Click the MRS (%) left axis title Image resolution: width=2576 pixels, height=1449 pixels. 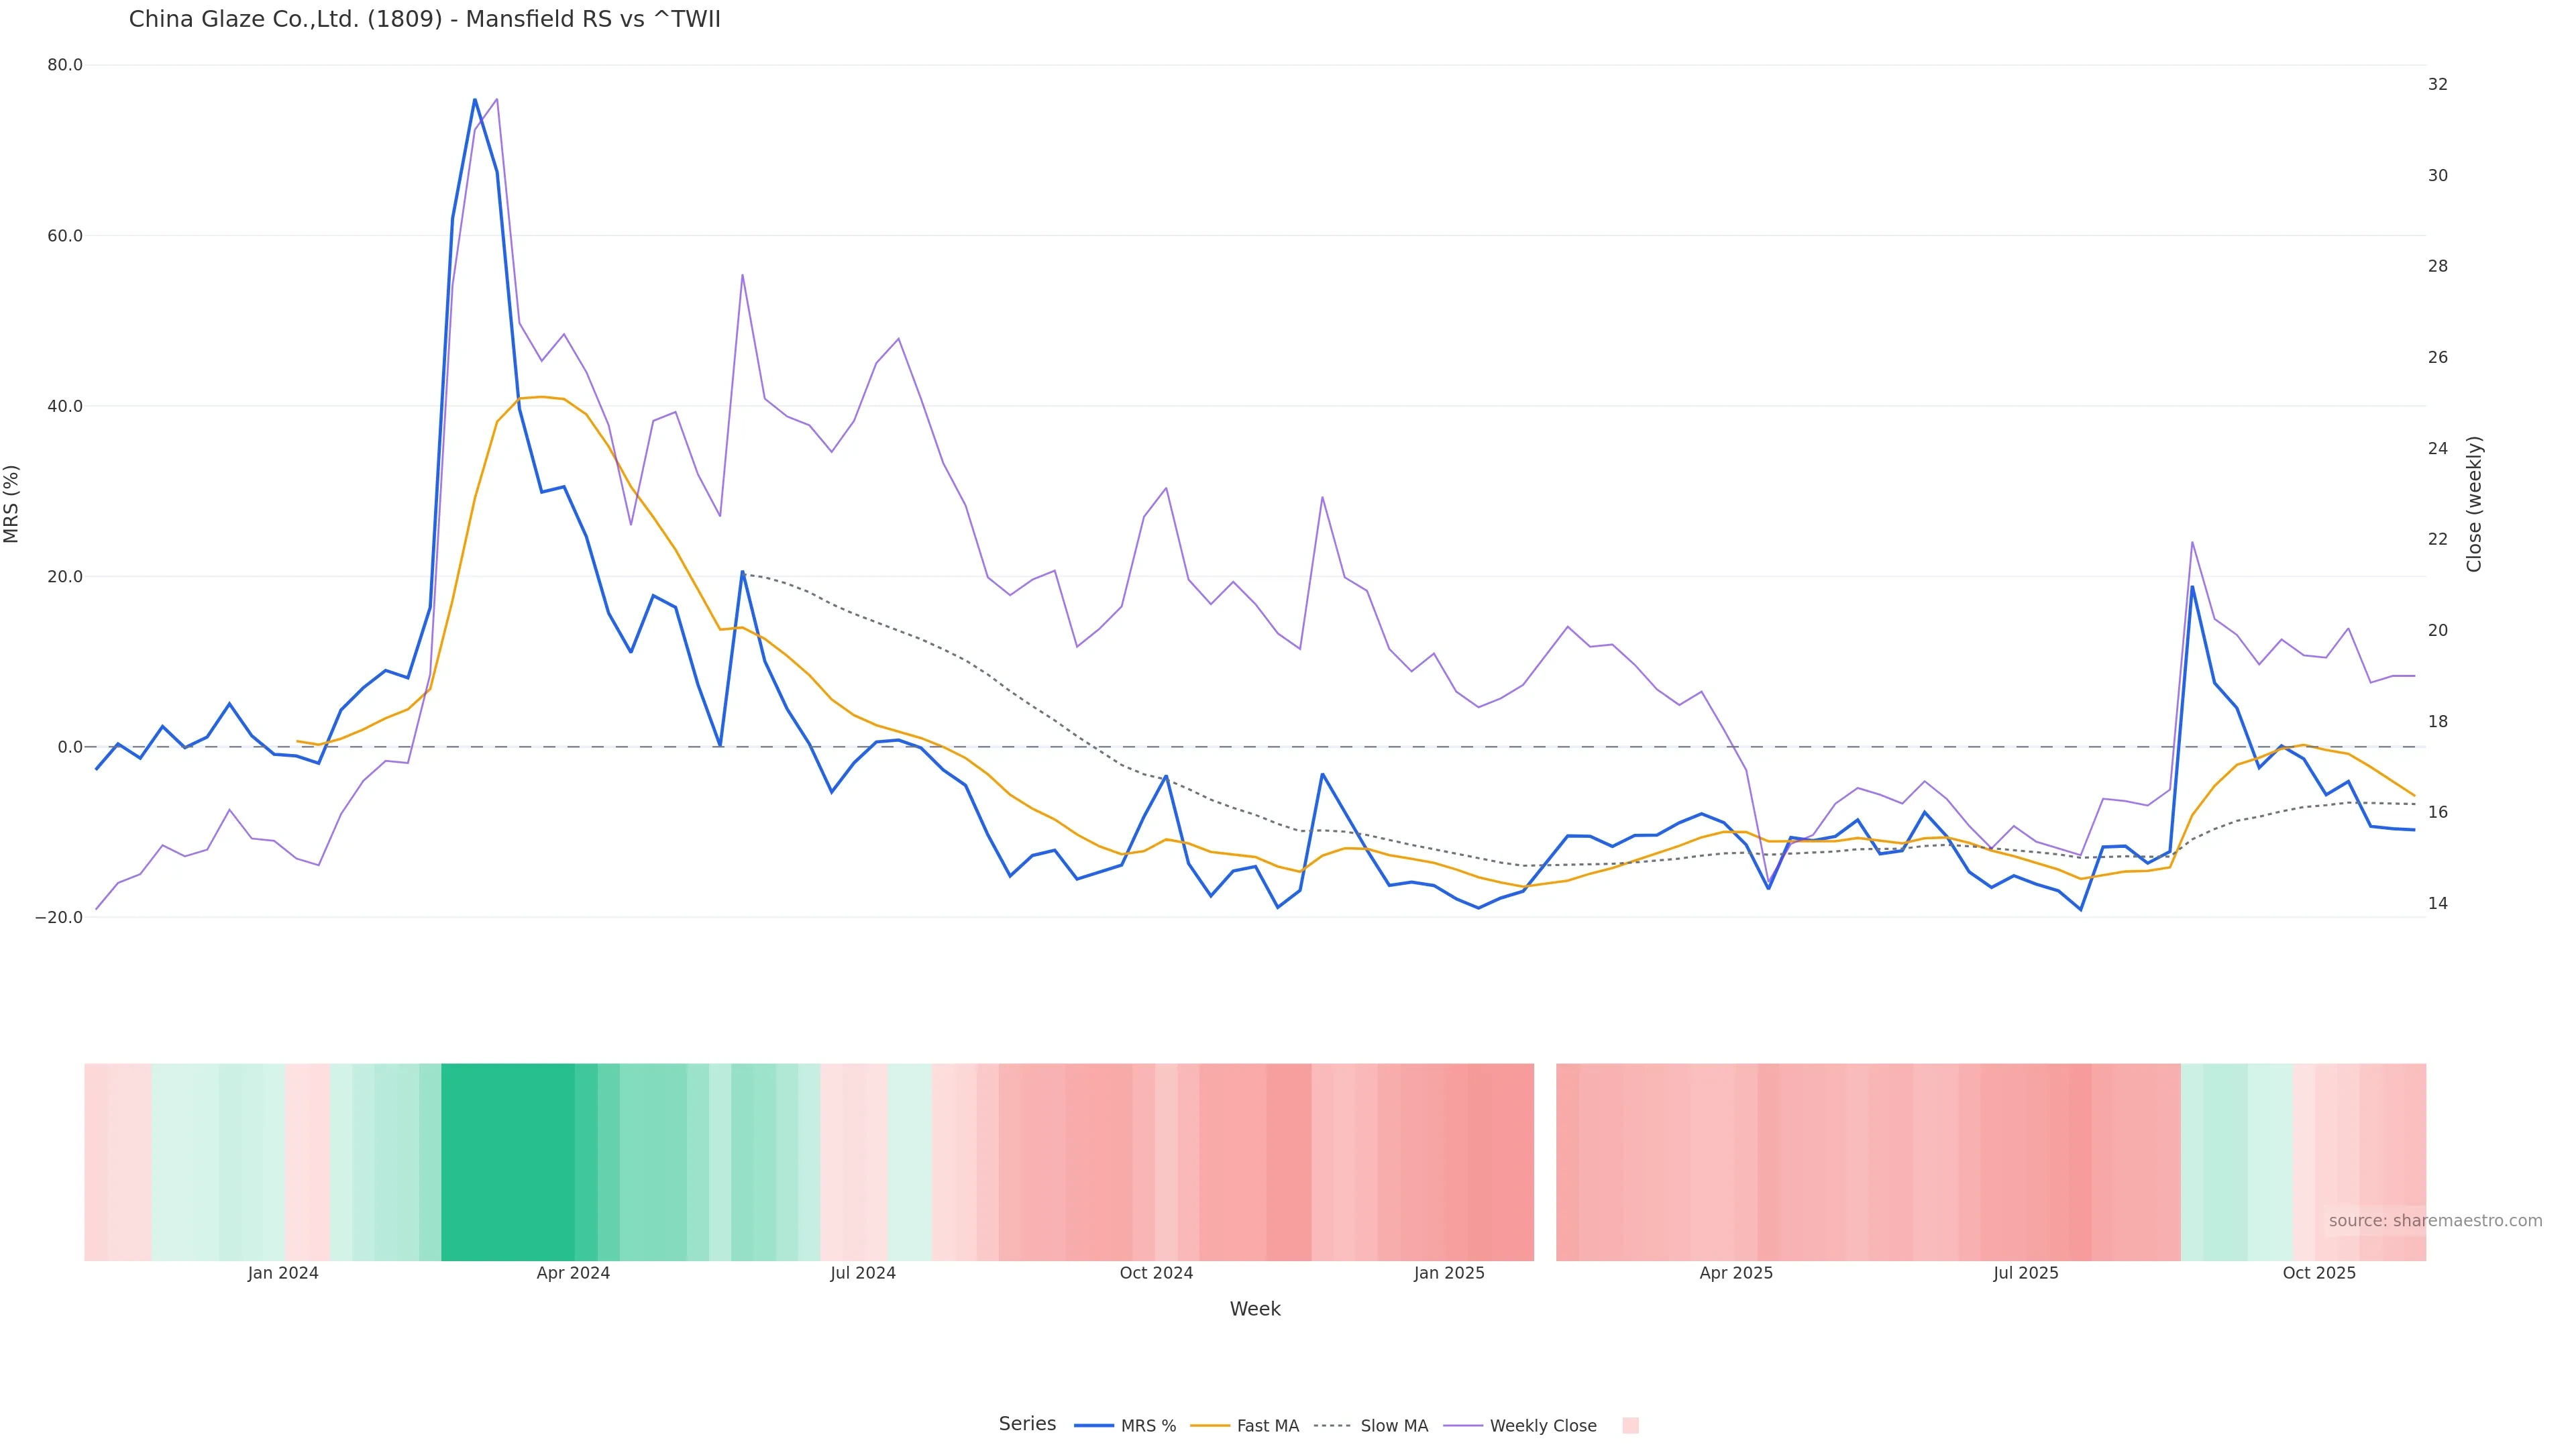12,504
